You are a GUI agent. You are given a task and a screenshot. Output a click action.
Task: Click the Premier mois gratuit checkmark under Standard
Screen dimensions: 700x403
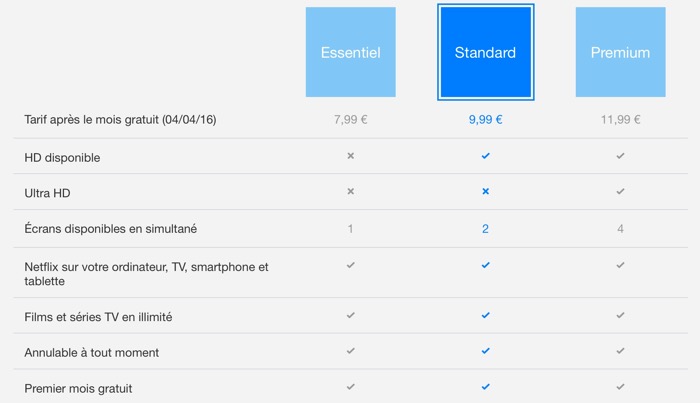coord(485,386)
